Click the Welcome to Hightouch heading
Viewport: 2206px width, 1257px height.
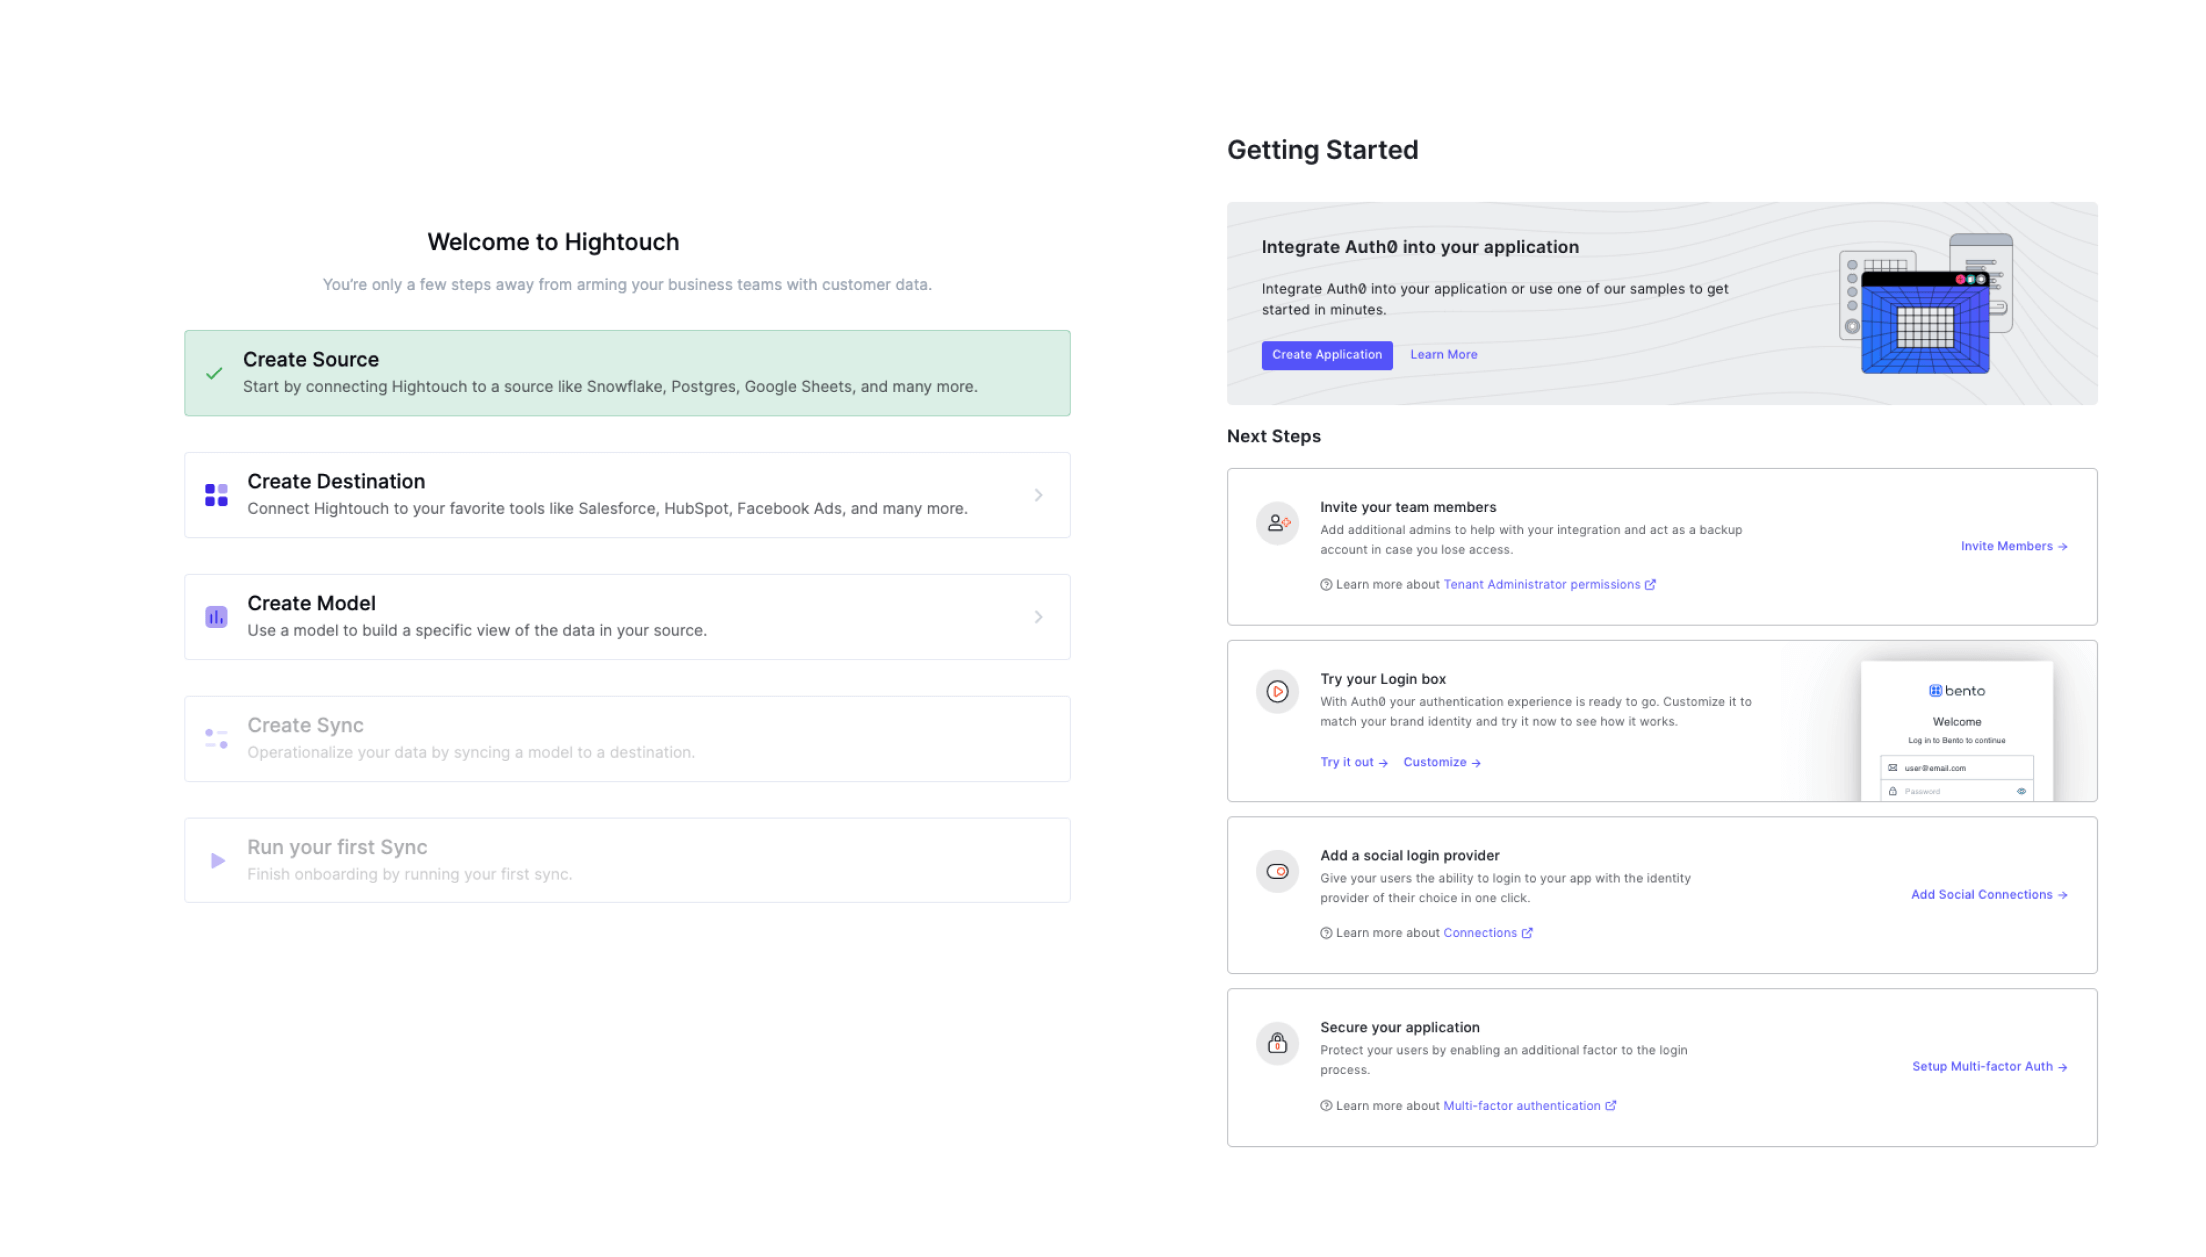click(x=553, y=242)
